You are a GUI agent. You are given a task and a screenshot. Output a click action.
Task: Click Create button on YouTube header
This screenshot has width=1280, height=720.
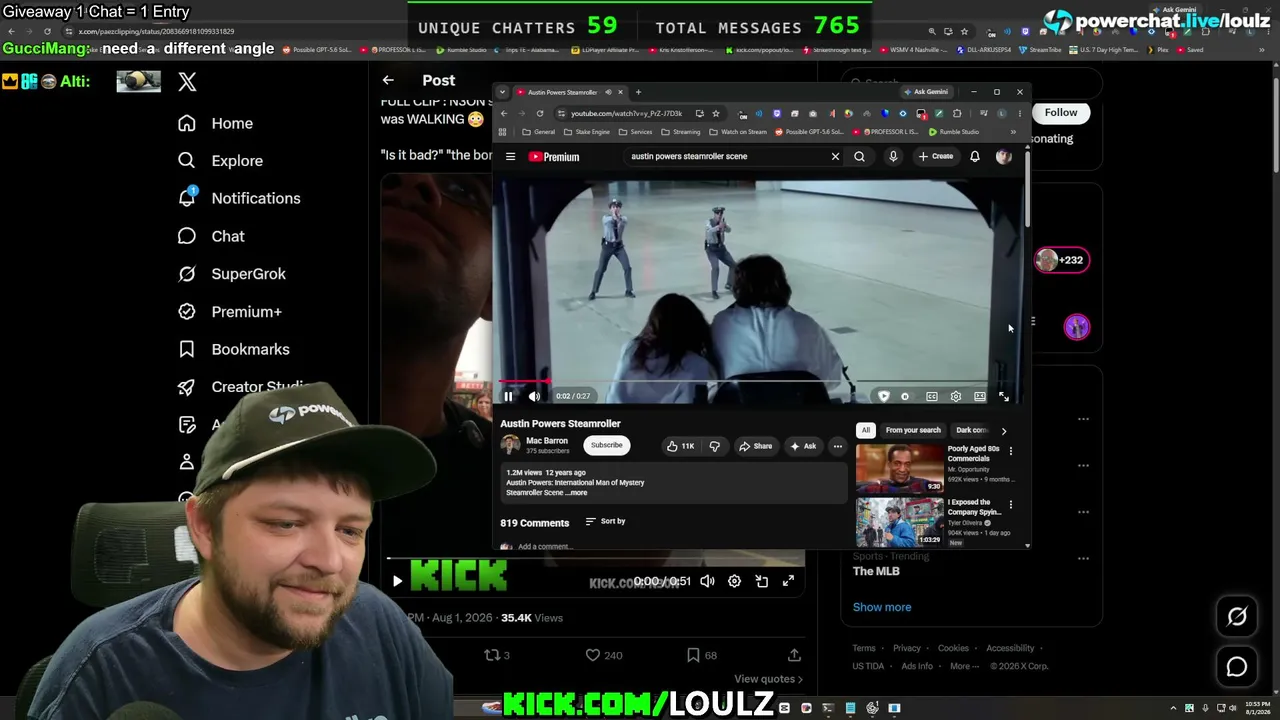[936, 156]
